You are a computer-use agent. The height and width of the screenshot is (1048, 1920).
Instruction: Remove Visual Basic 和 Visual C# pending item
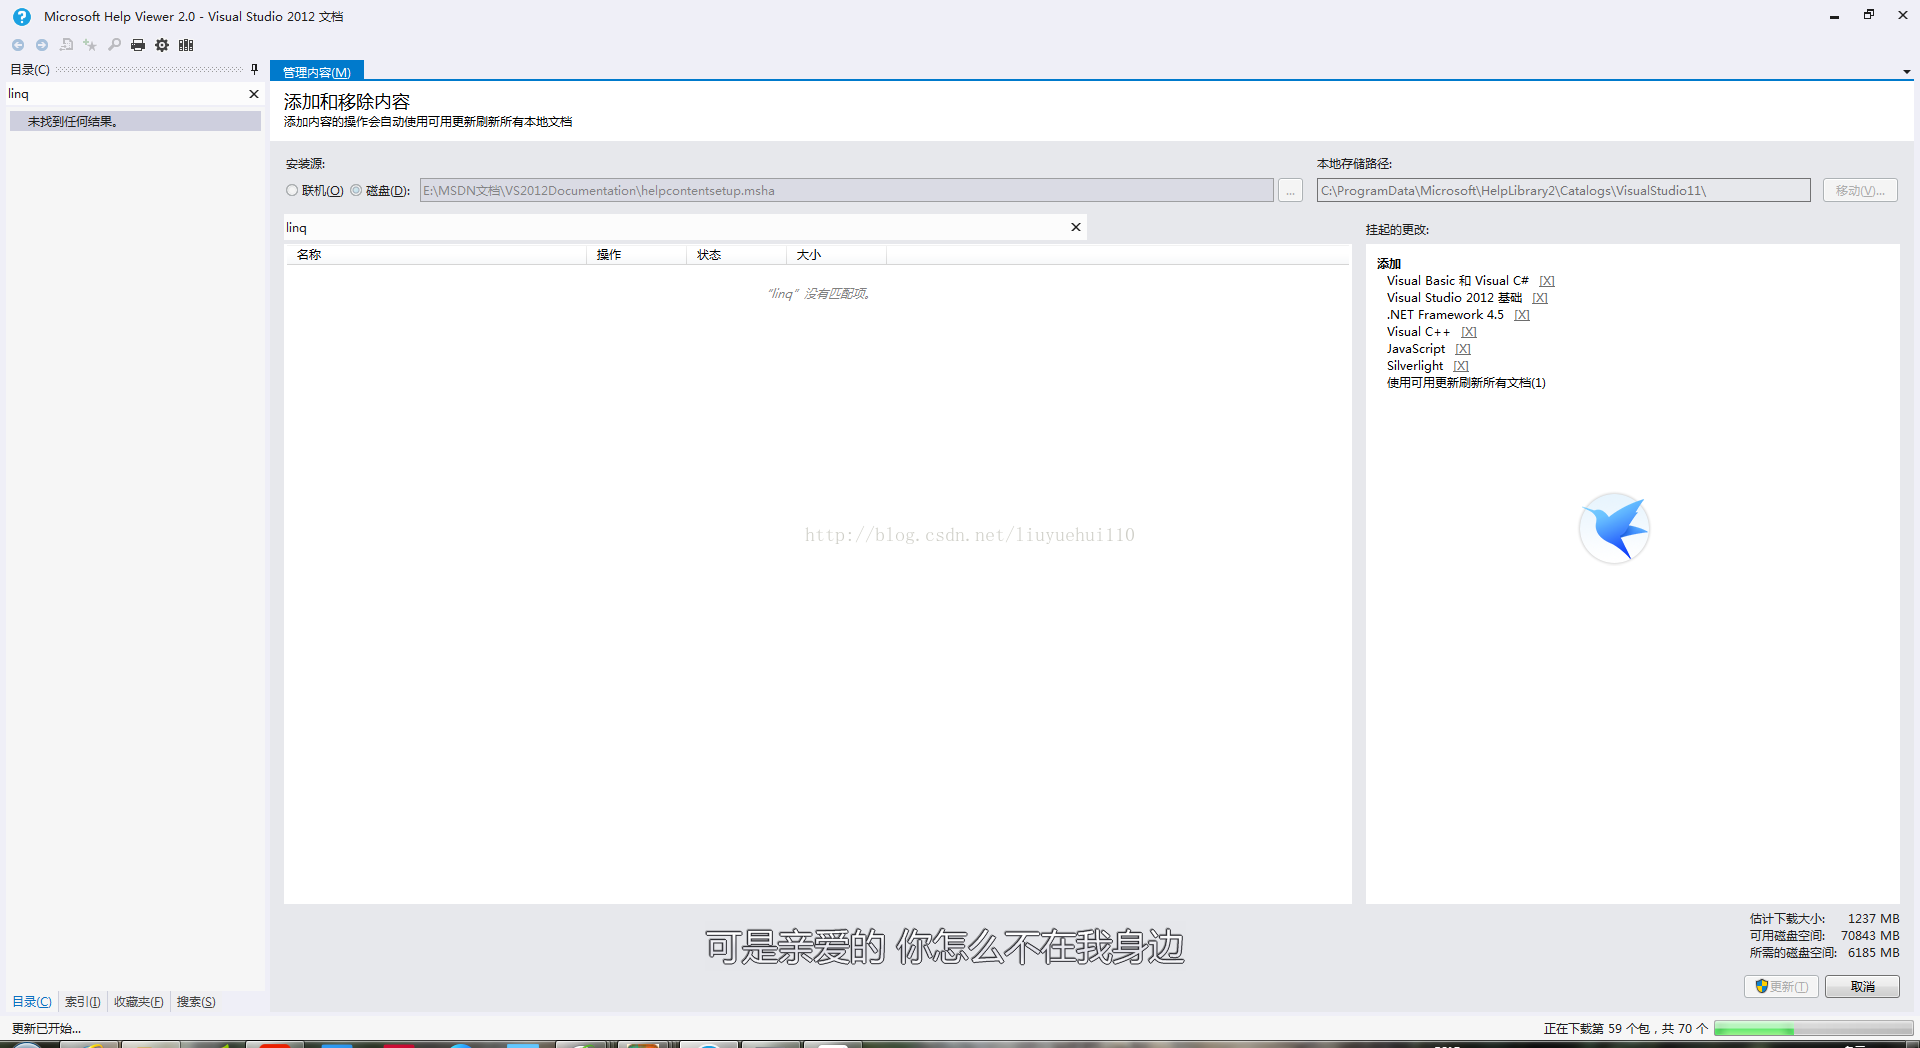[1546, 281]
